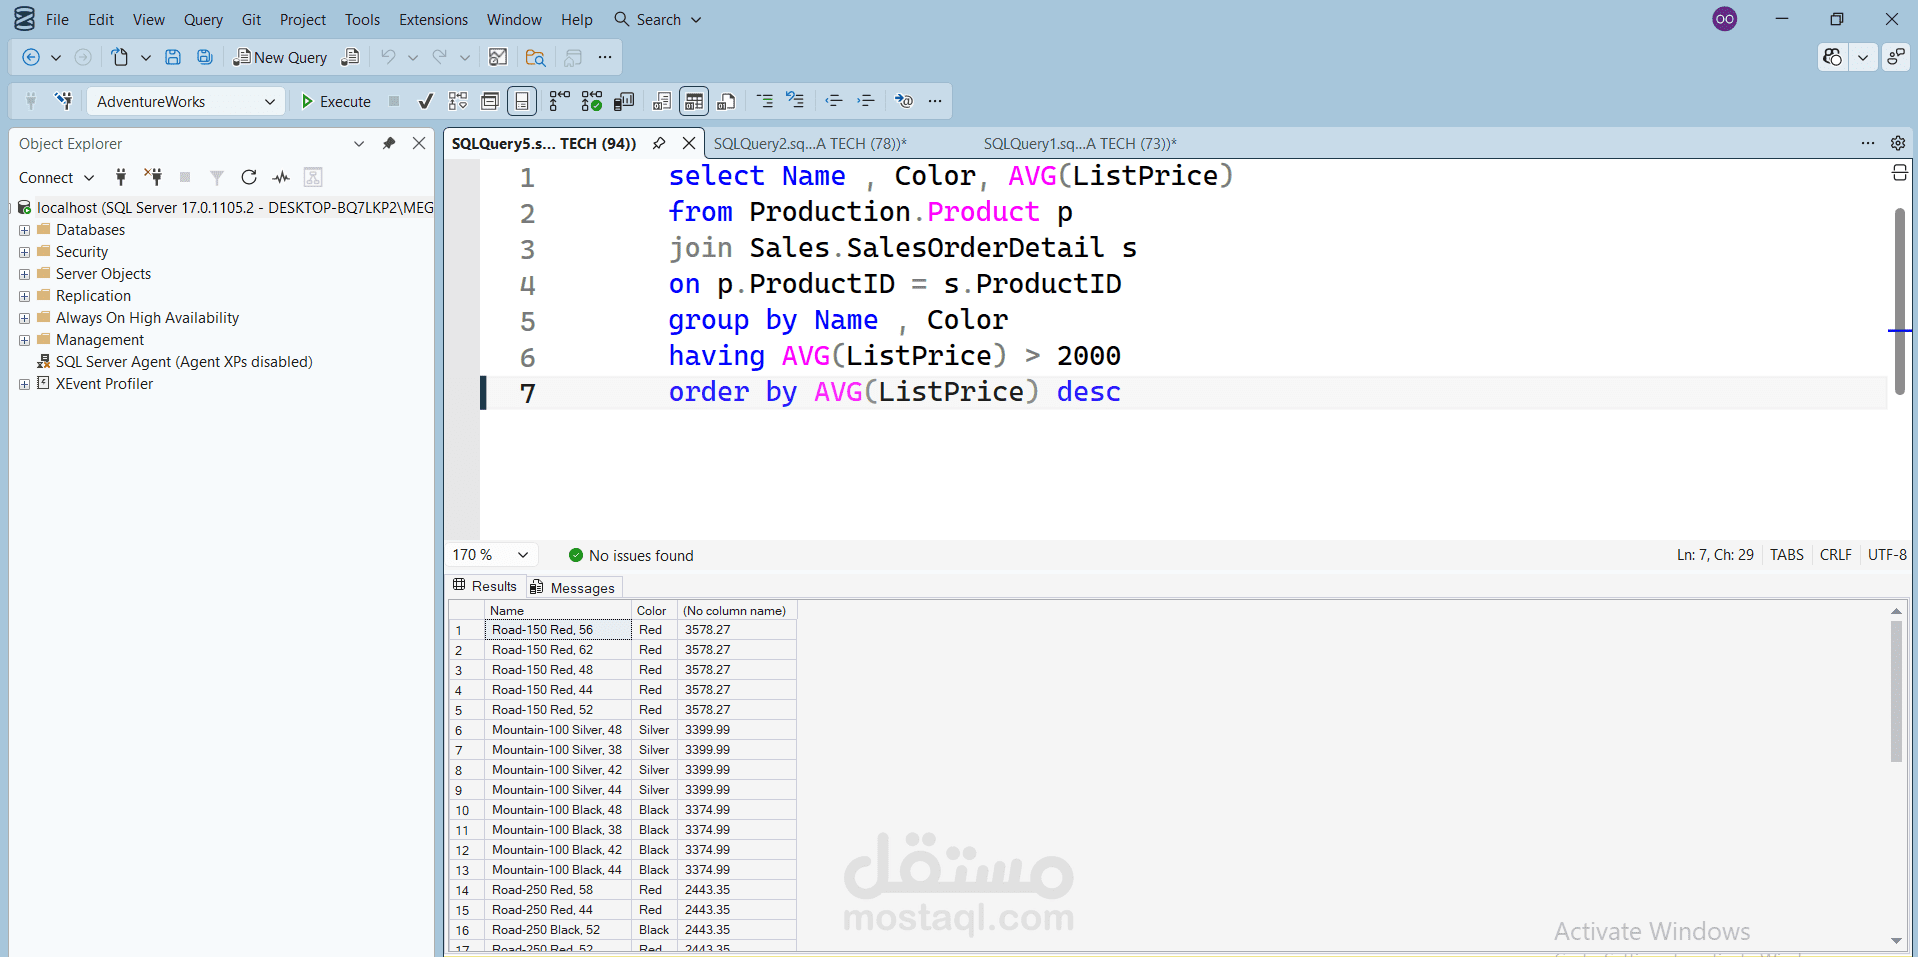Open the Activity Monitor toolbar icon

498,57
